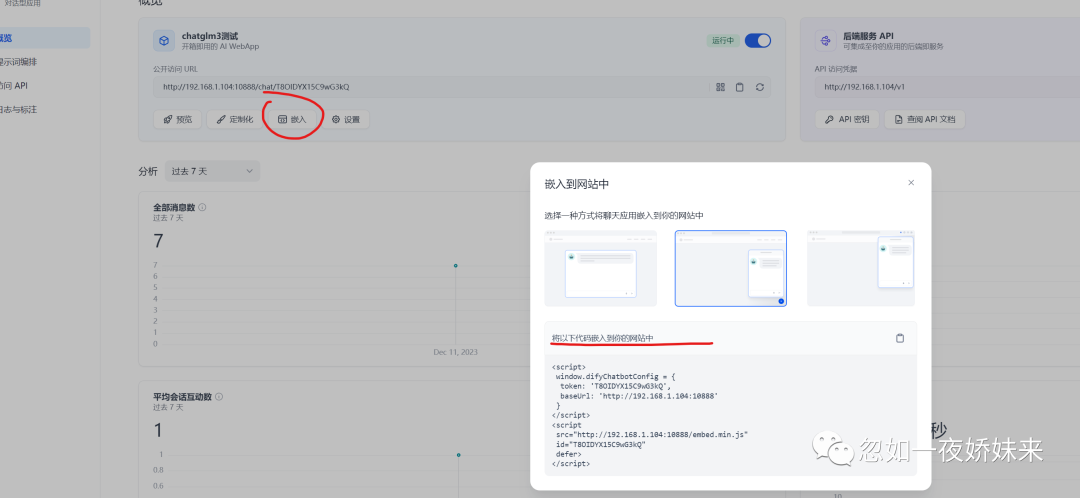Click the embed script code block

click(x=731, y=415)
